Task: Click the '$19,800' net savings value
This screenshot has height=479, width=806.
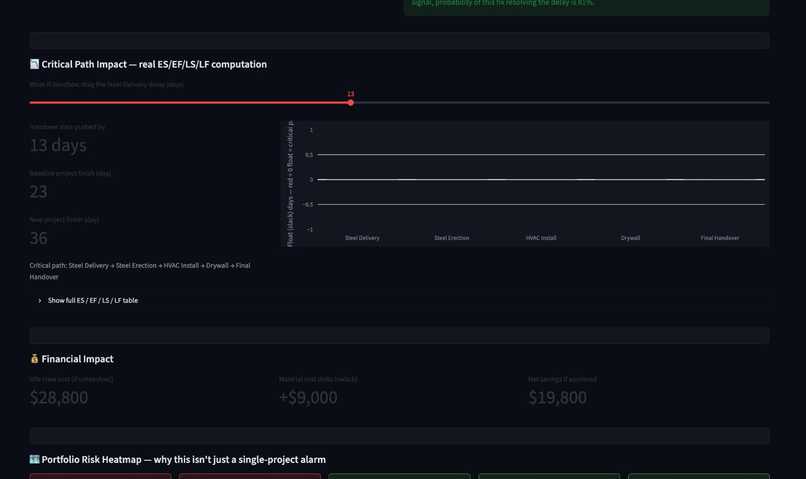Action: pos(558,397)
